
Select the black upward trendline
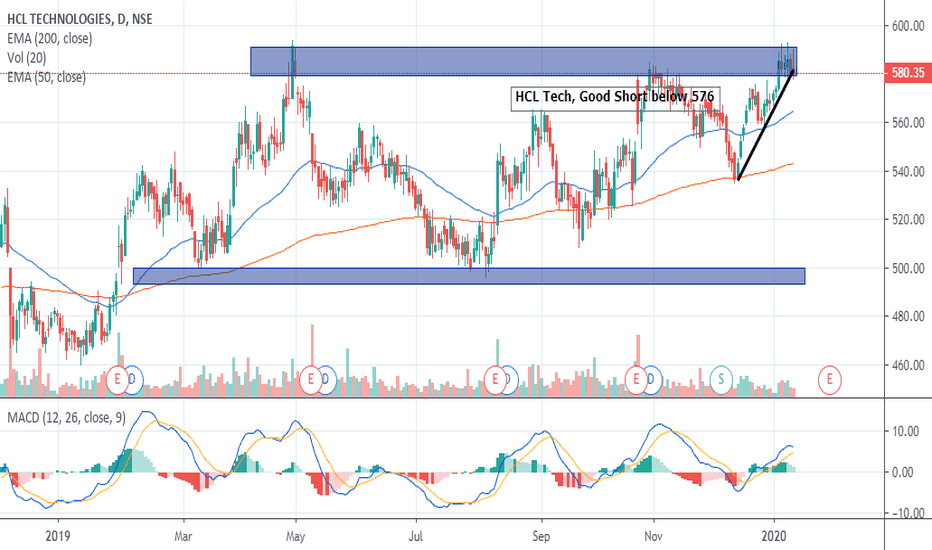pyautogui.click(x=765, y=125)
